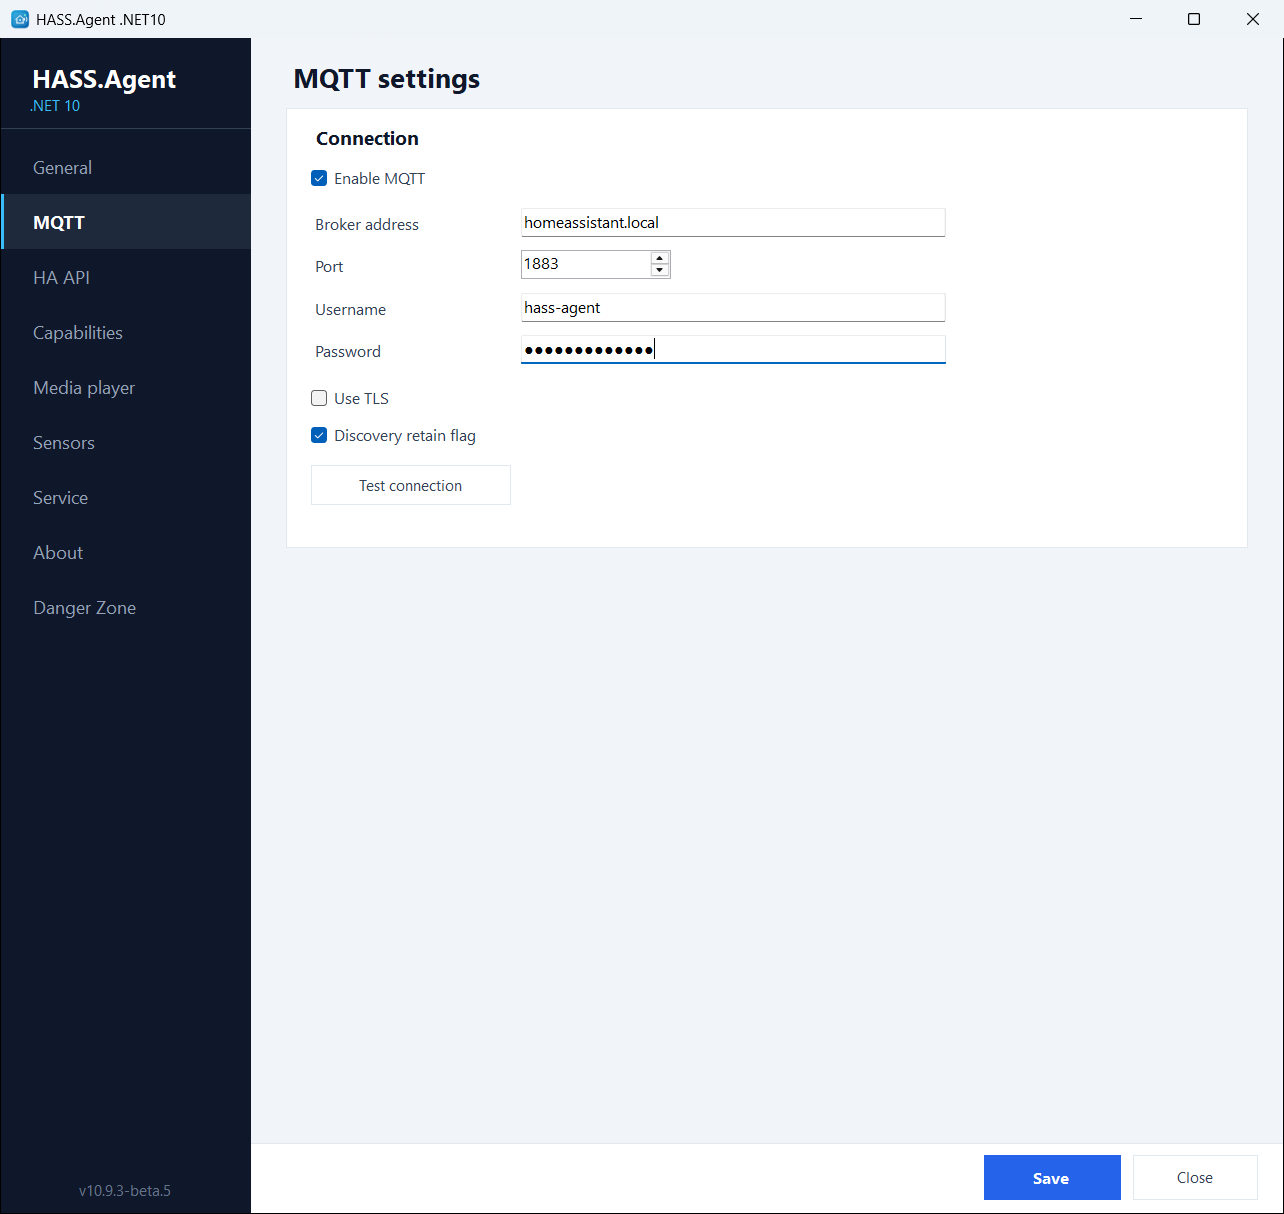Image resolution: width=1284 pixels, height=1214 pixels.
Task: Edit the Broker address field
Action: pyautogui.click(x=733, y=223)
